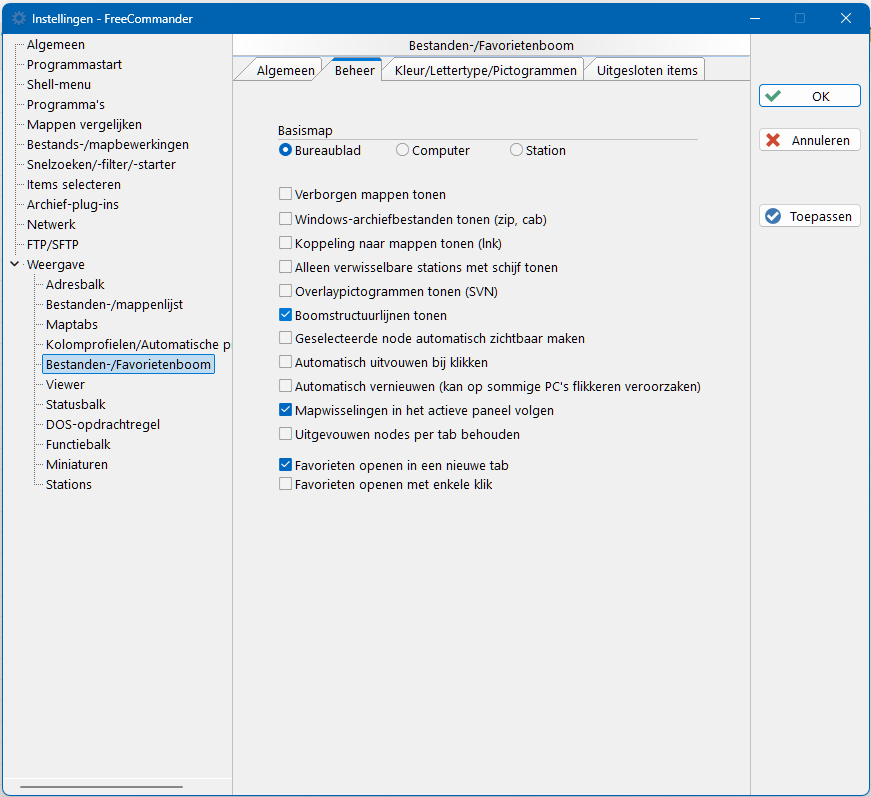The height and width of the screenshot is (797, 871).
Task: Click the horizontal scrollbar of the settings tree
Action: click(101, 786)
